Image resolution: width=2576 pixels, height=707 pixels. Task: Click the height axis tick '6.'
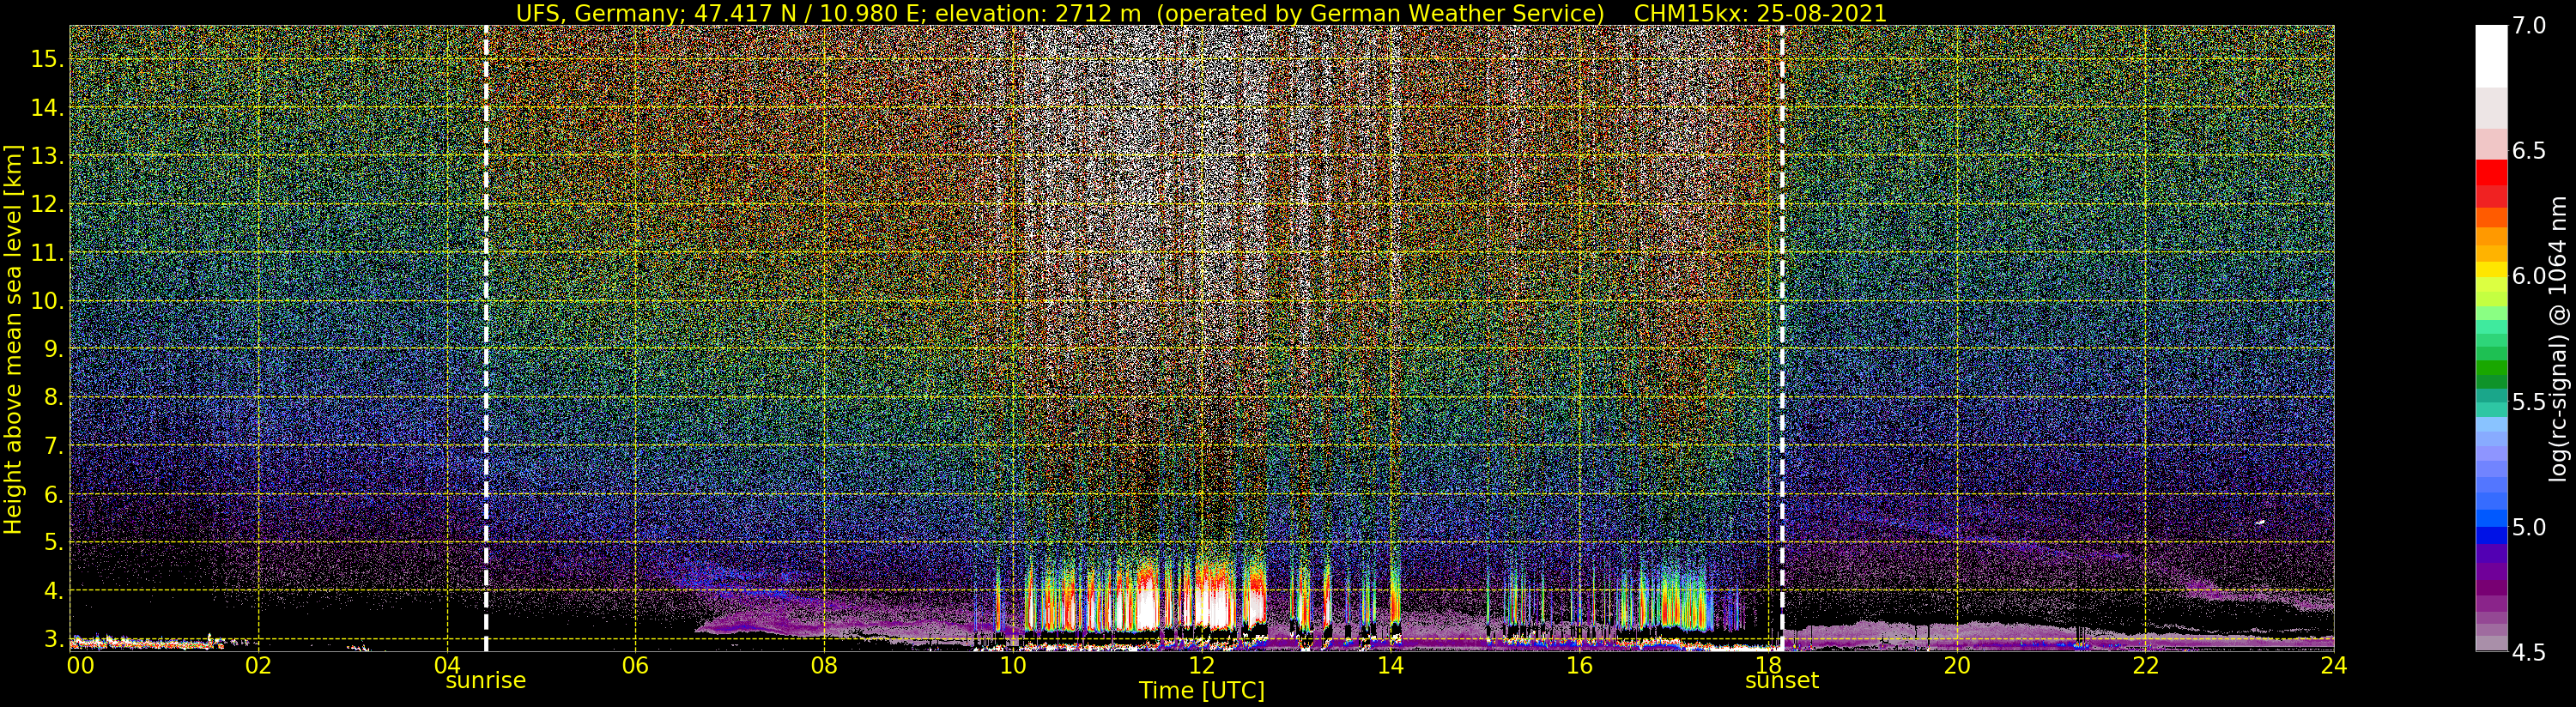[x=52, y=494]
